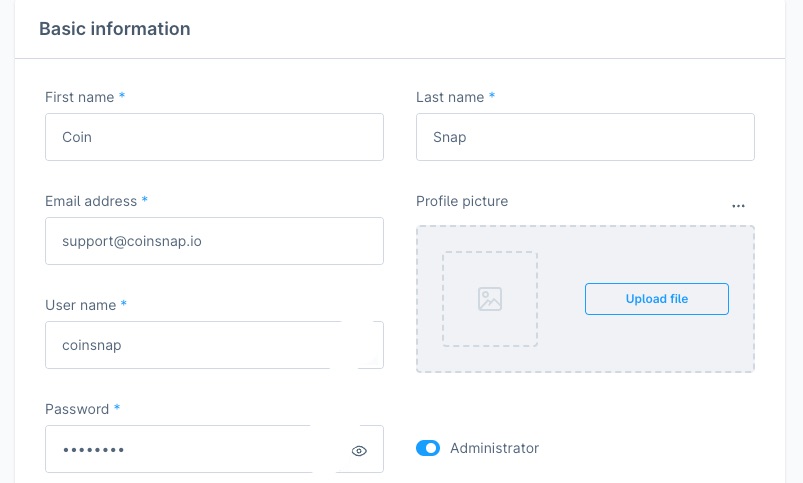Screen dimensions: 803x483
Task: Click the Administrator label text
Action: point(494,448)
